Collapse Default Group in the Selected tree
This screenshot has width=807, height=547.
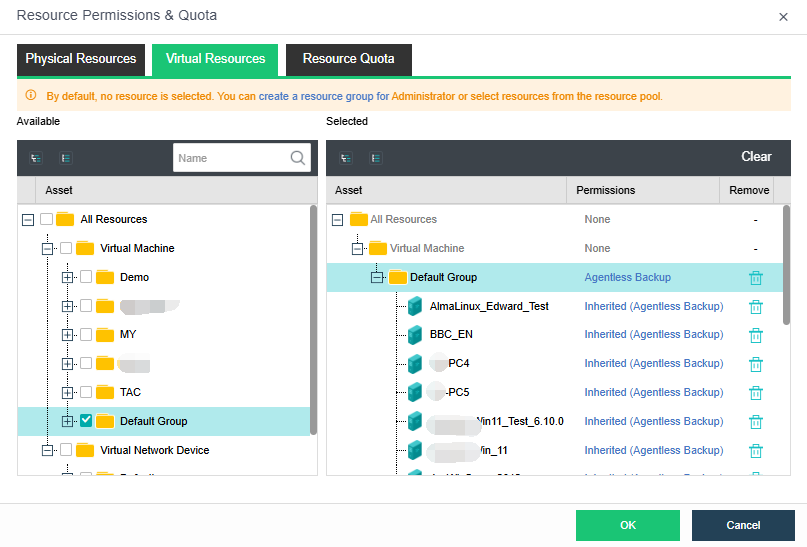[x=377, y=278]
